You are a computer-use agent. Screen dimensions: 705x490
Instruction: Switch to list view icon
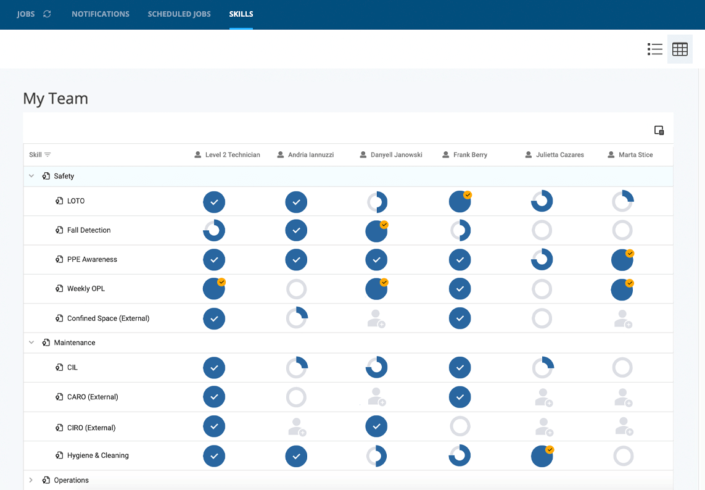tap(655, 49)
